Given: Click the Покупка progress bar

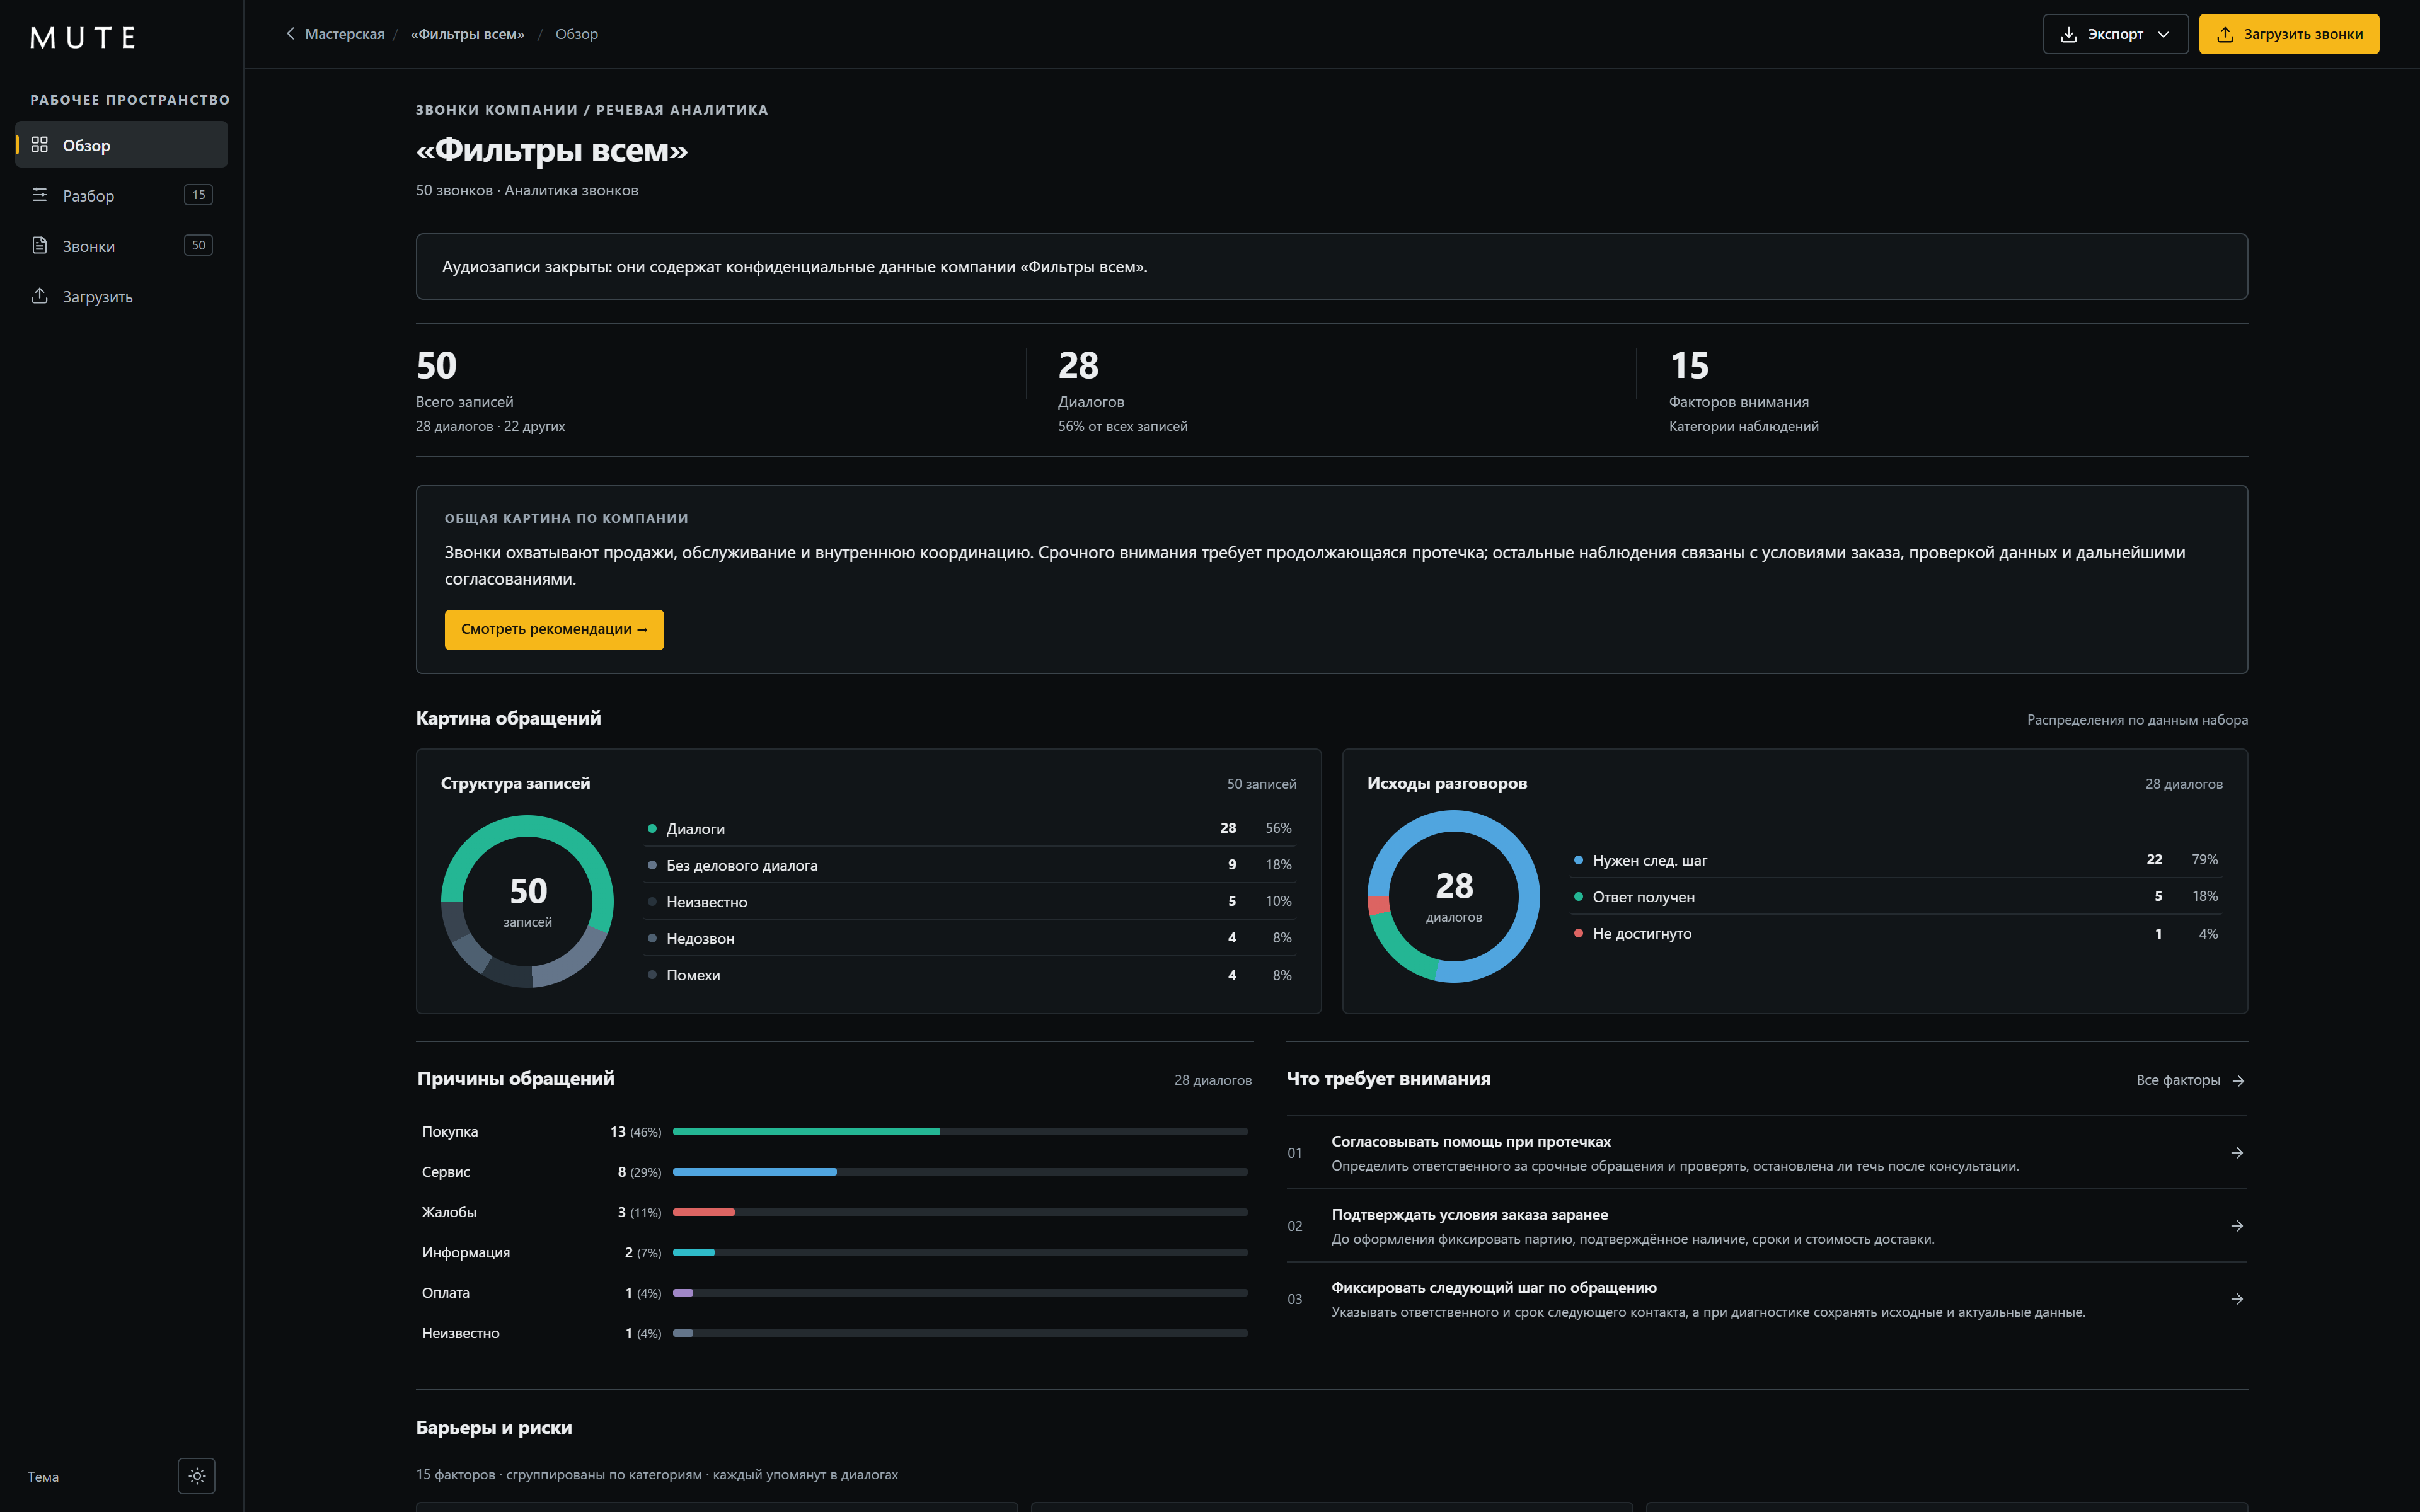Looking at the screenshot, I should 960,1132.
